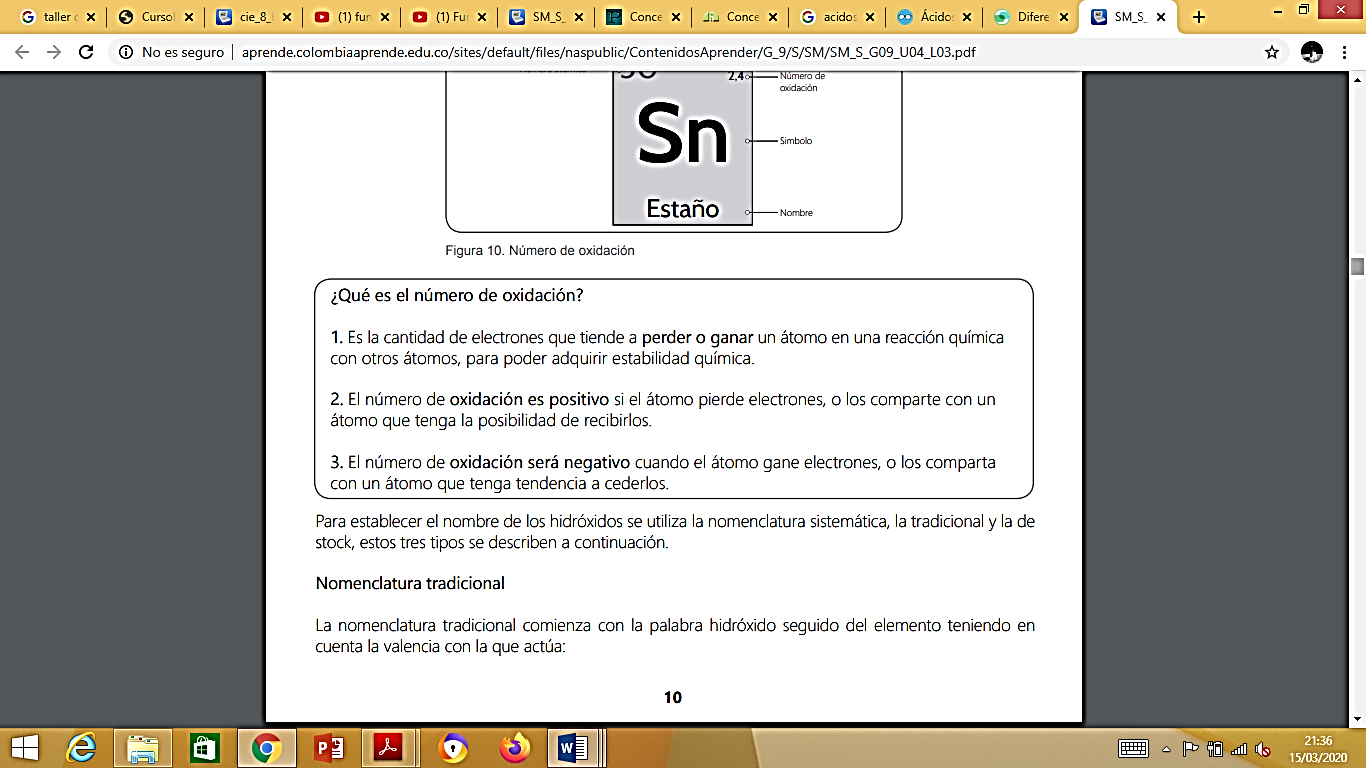Open a new browser tab
This screenshot has width=1366, height=768.
point(1200,17)
